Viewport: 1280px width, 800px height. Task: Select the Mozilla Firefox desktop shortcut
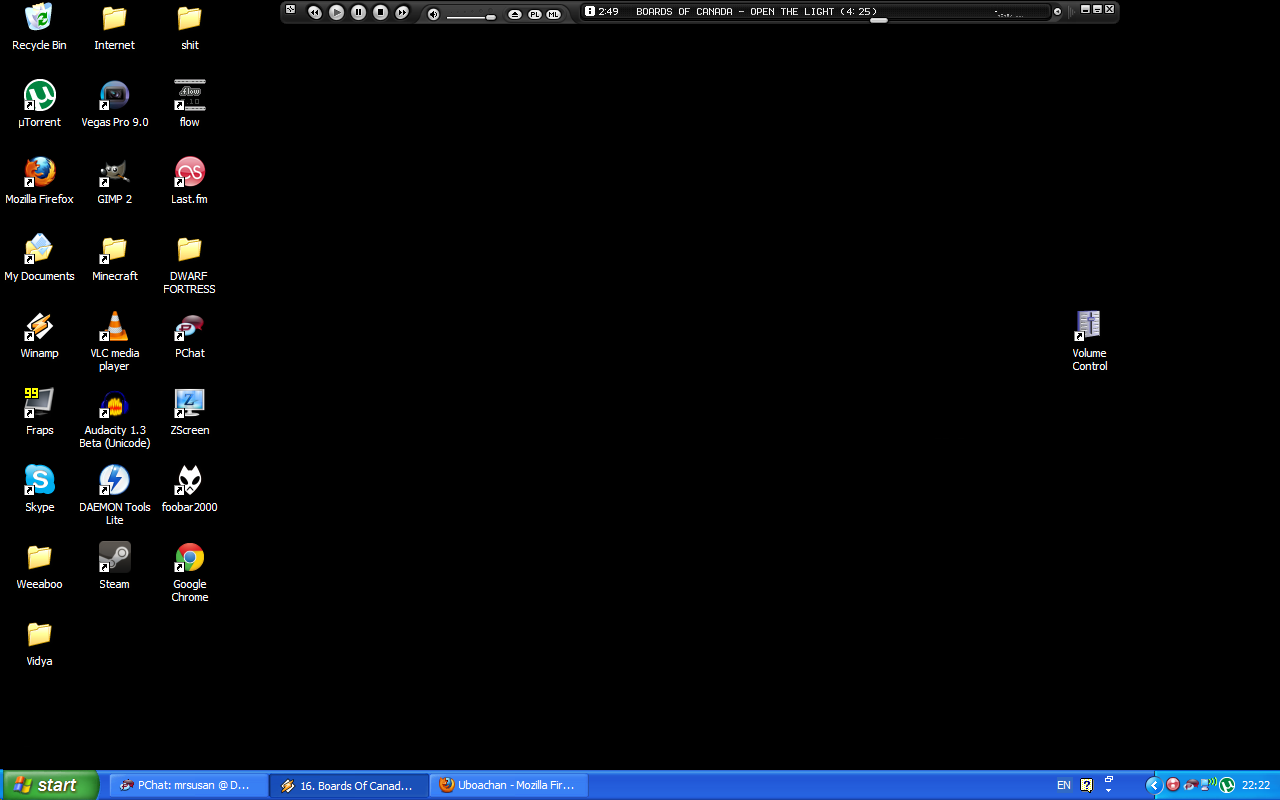pyautogui.click(x=39, y=181)
